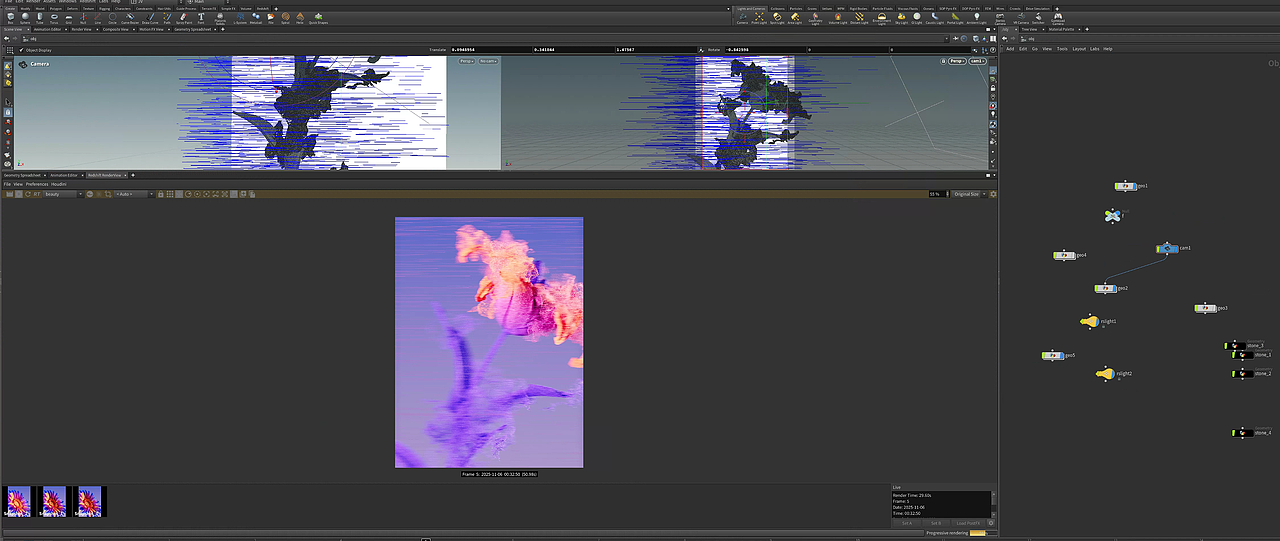Select the cam1 node
Viewport: 1280px width, 541px height.
(1167, 248)
